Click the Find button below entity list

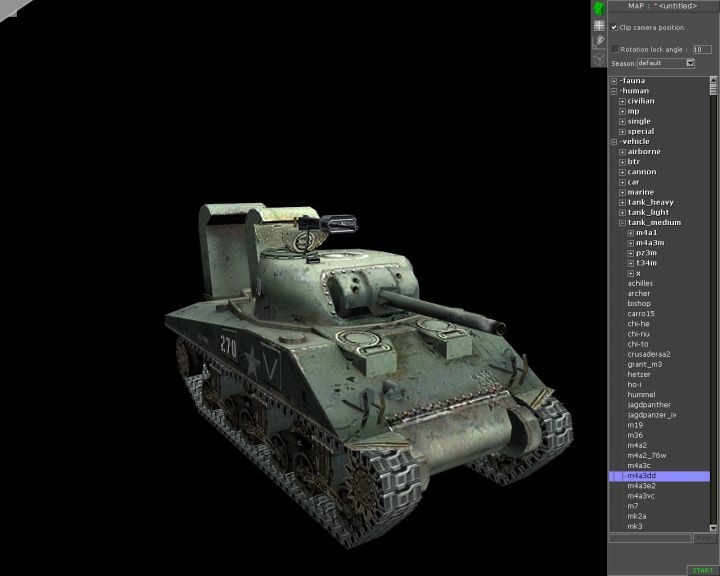pos(703,538)
